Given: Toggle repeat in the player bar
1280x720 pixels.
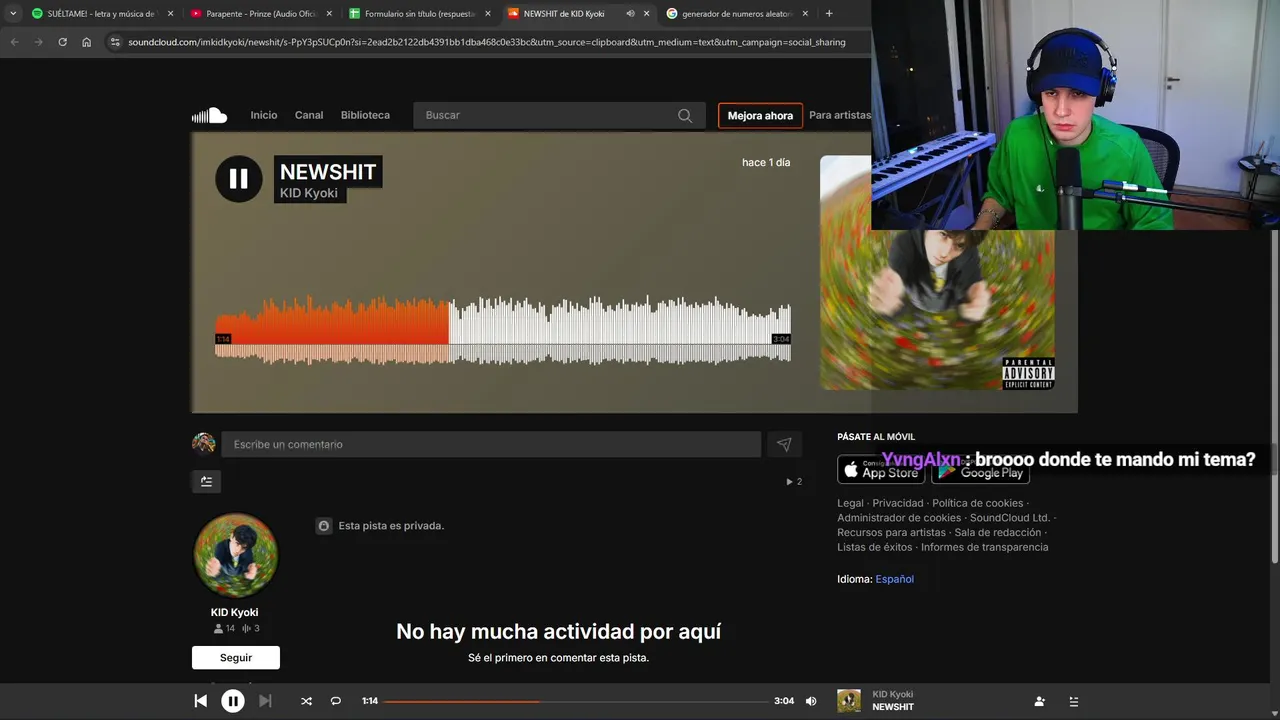Looking at the screenshot, I should 336,701.
